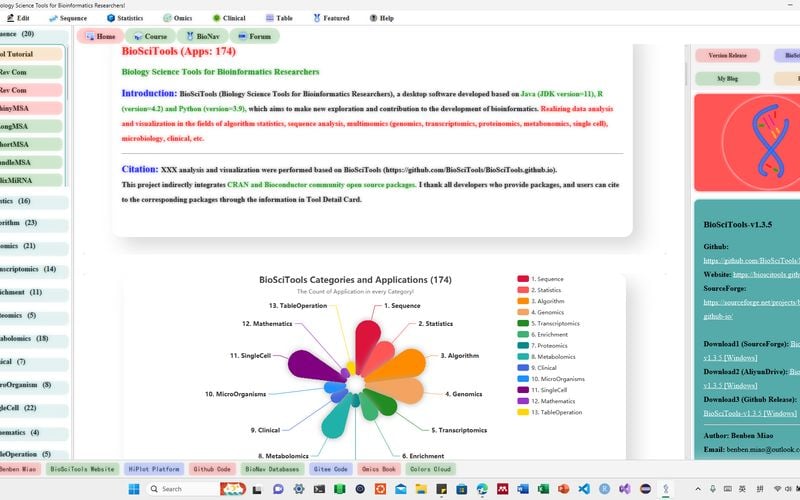Expand the MicroOrganism (8) sidebar category
The image size is (800, 500).
point(34,385)
